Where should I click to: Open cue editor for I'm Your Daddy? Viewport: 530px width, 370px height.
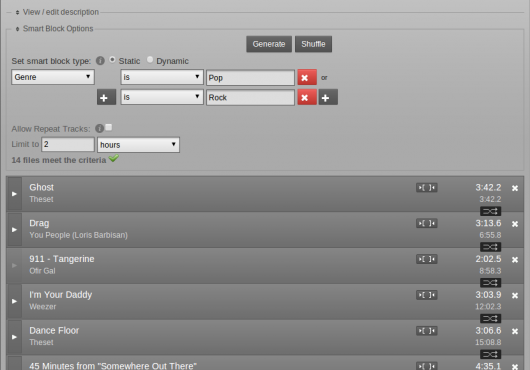pos(427,295)
